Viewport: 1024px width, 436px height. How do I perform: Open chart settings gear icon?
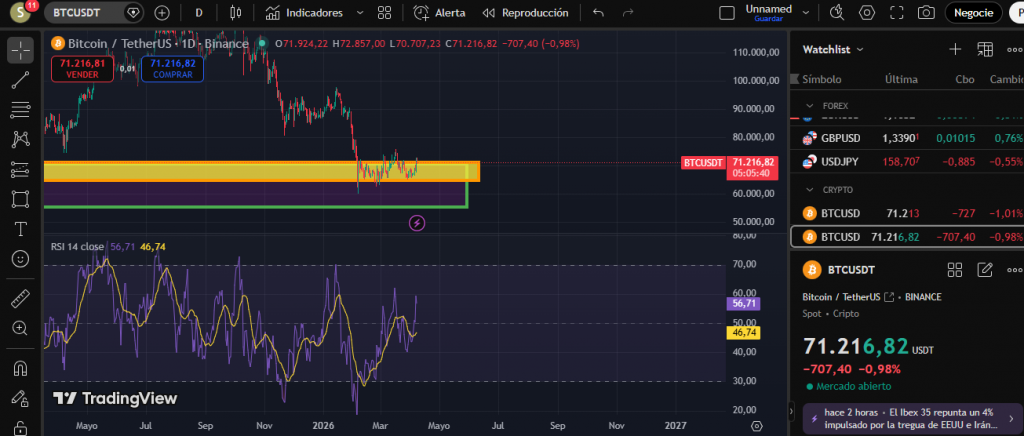tap(867, 13)
